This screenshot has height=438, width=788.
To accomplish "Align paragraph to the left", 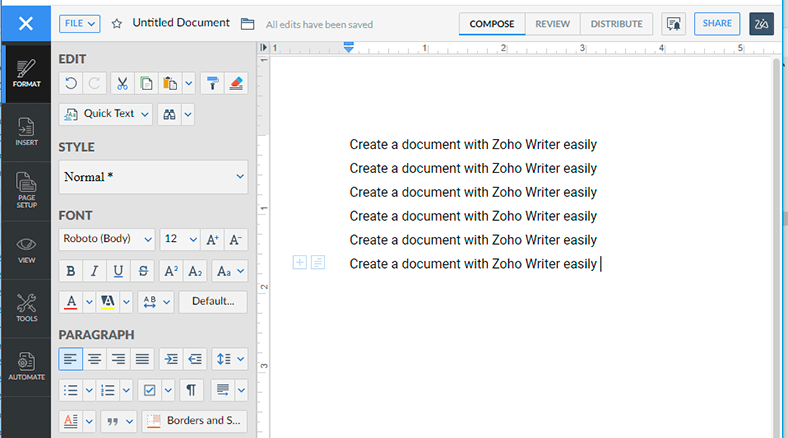I will click(71, 359).
